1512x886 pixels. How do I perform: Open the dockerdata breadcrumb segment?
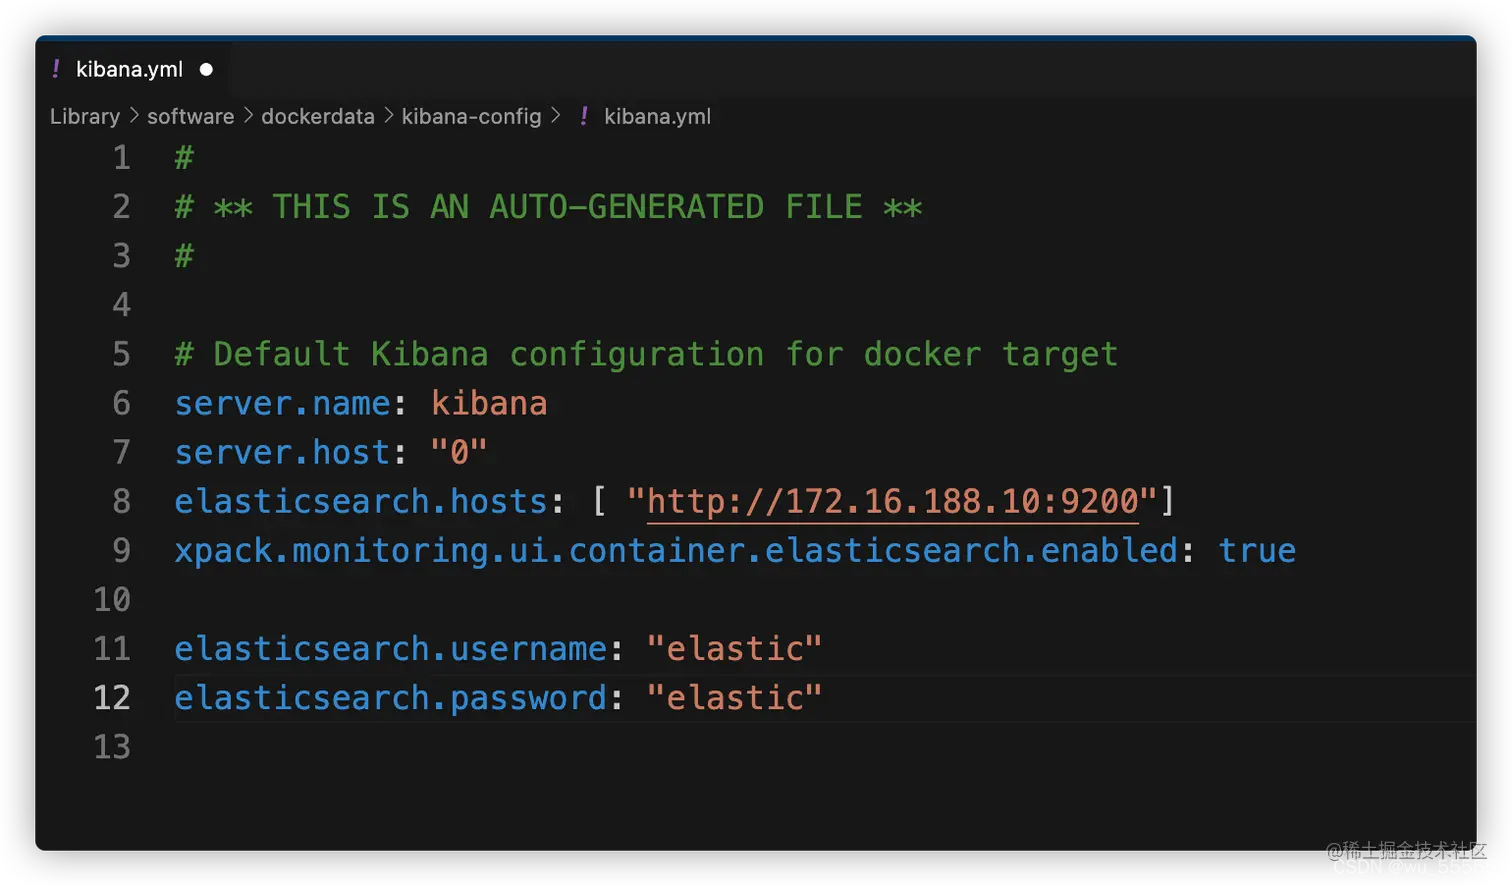click(x=318, y=117)
